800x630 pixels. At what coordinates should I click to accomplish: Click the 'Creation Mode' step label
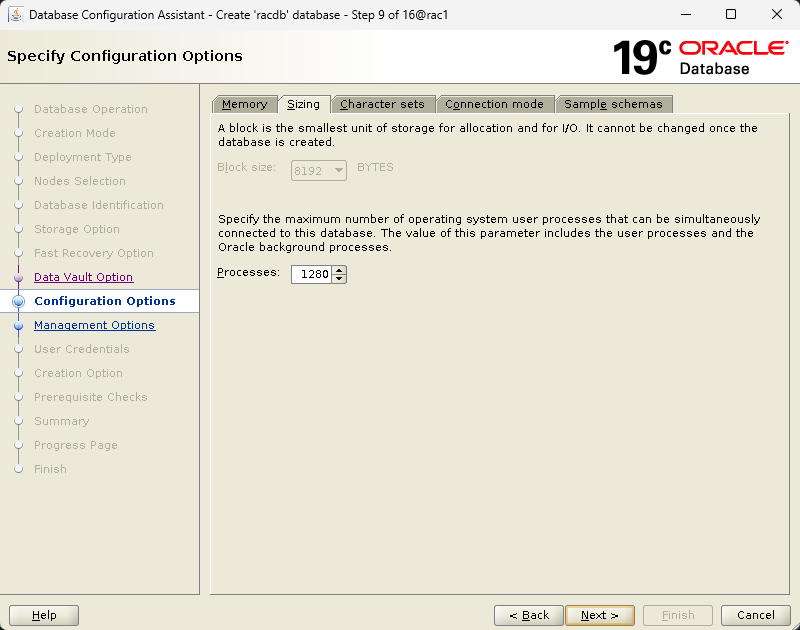pos(75,133)
